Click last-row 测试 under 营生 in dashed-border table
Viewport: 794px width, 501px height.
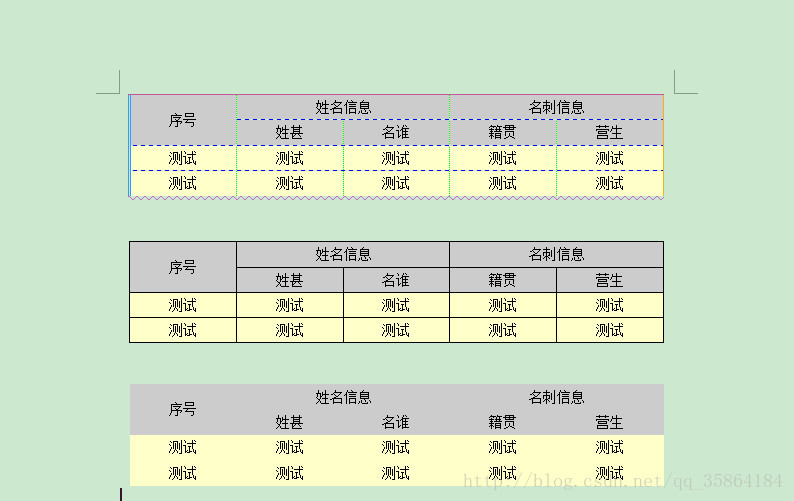pyautogui.click(x=610, y=183)
